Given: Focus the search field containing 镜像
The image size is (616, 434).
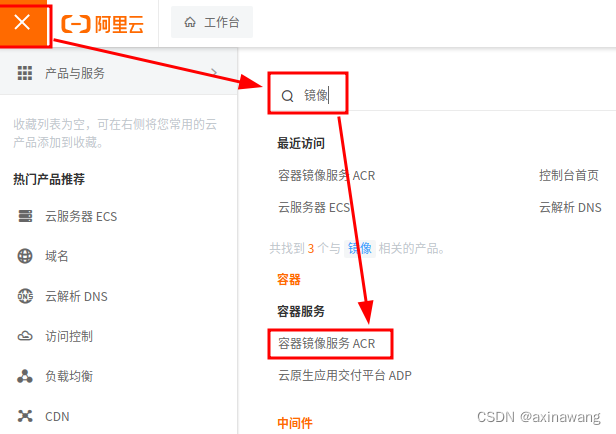Looking at the screenshot, I should click(x=444, y=95).
